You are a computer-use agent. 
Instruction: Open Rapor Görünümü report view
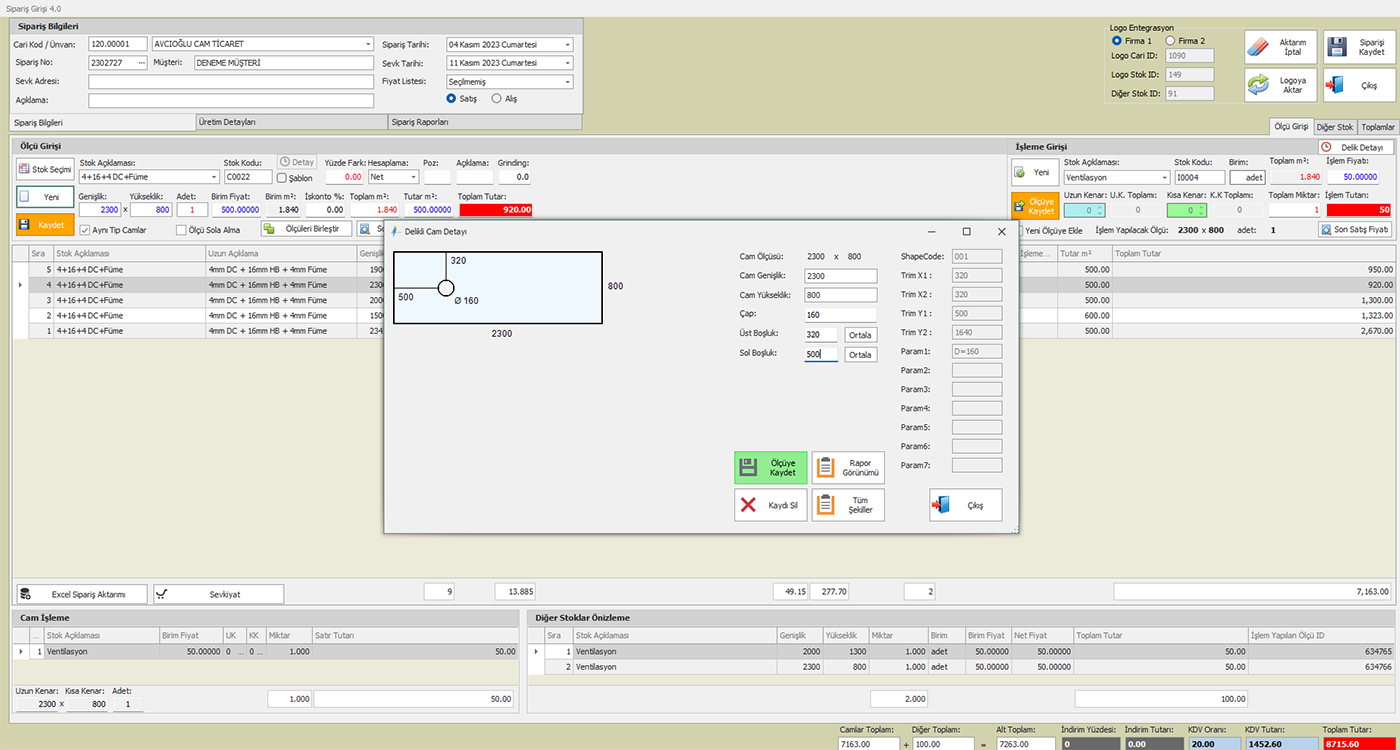848,467
